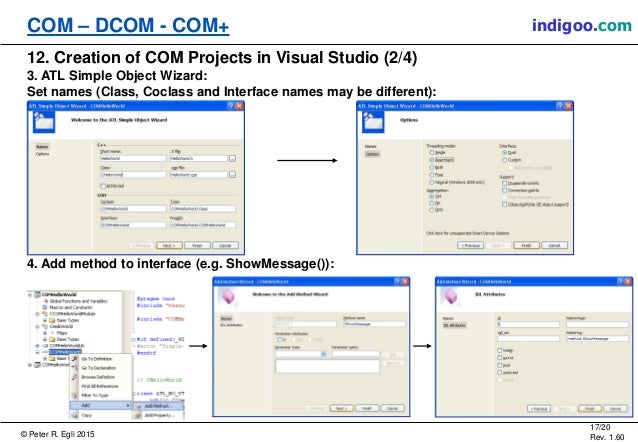The image size is (638, 442).
Task: Browse for the .h file with ellipsis button
Action: (x=232, y=158)
